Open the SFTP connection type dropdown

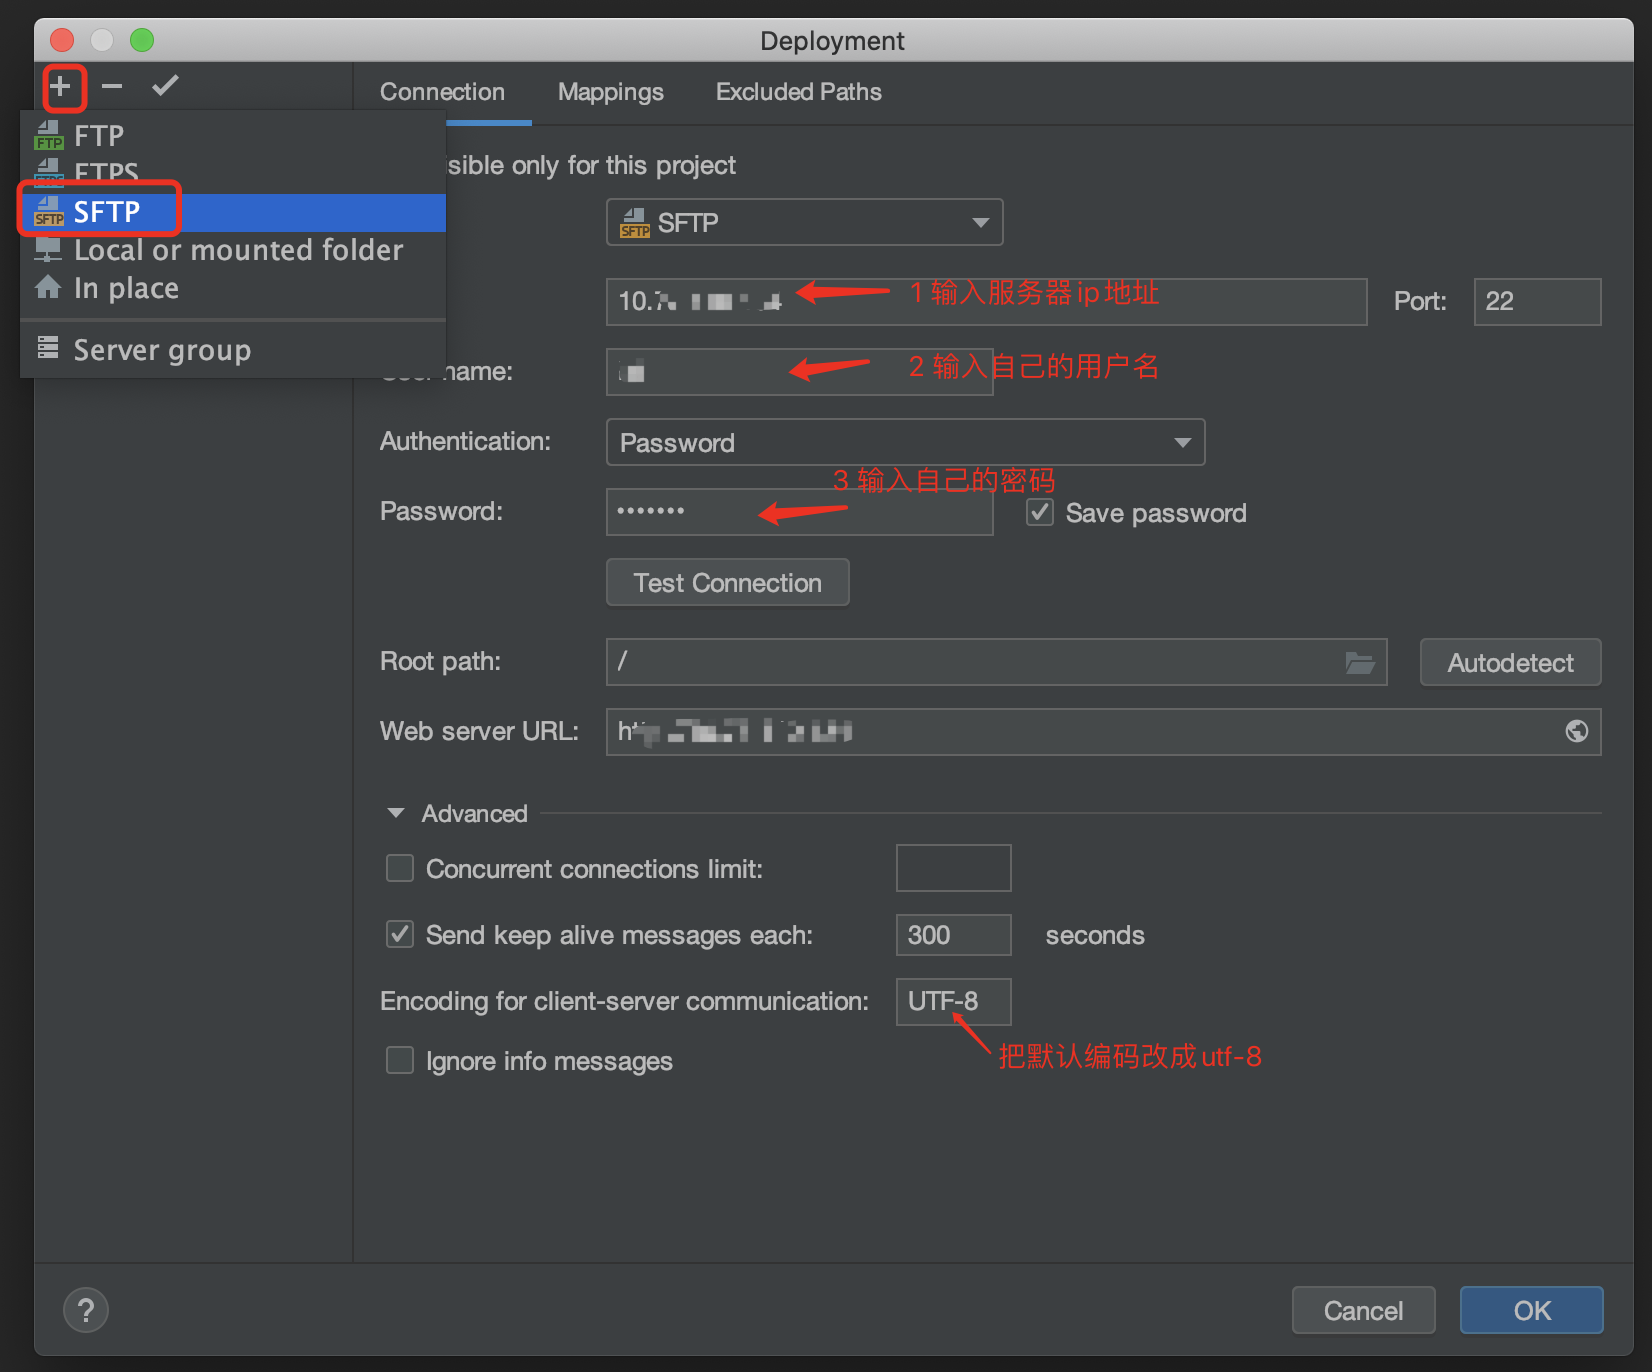click(979, 222)
